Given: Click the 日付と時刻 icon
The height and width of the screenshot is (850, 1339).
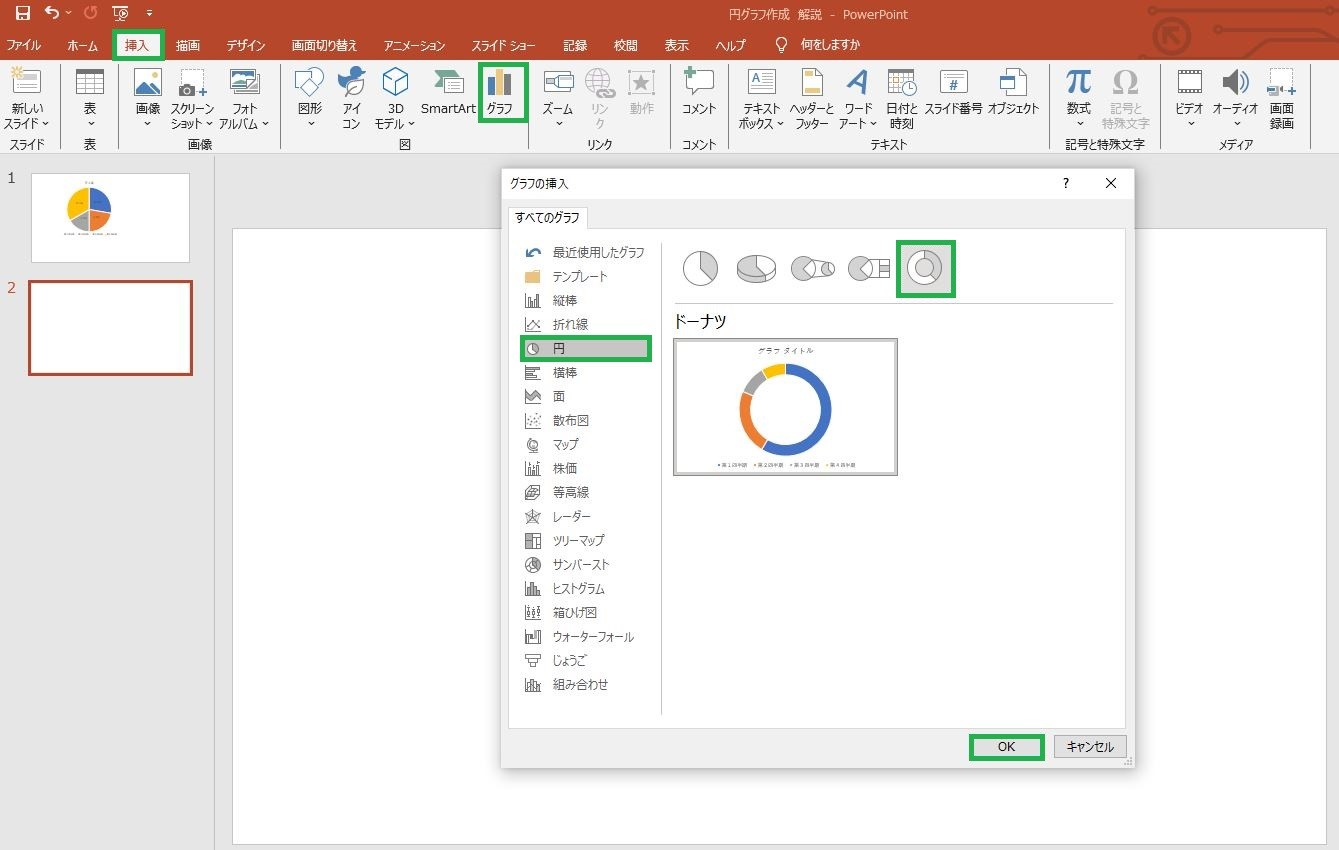Looking at the screenshot, I should 901,83.
